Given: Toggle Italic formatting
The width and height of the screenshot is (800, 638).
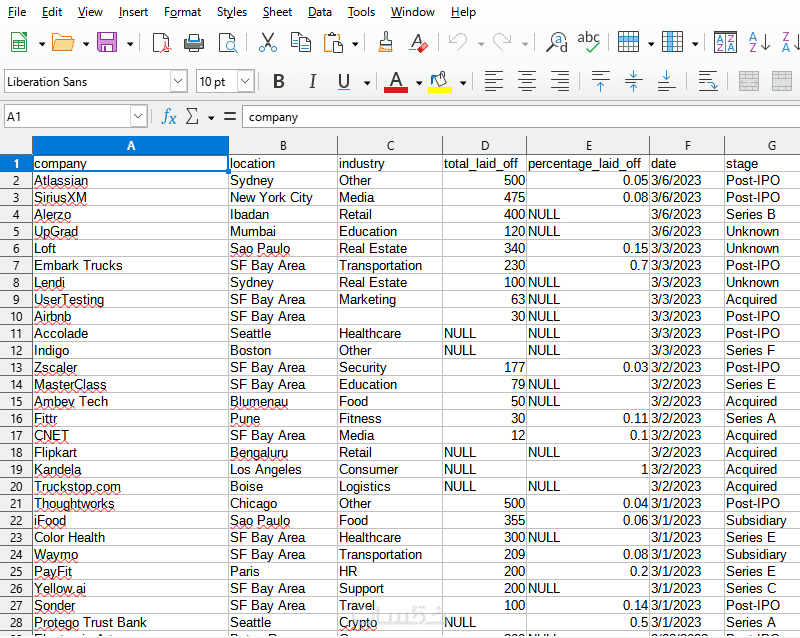Looking at the screenshot, I should click(312, 82).
